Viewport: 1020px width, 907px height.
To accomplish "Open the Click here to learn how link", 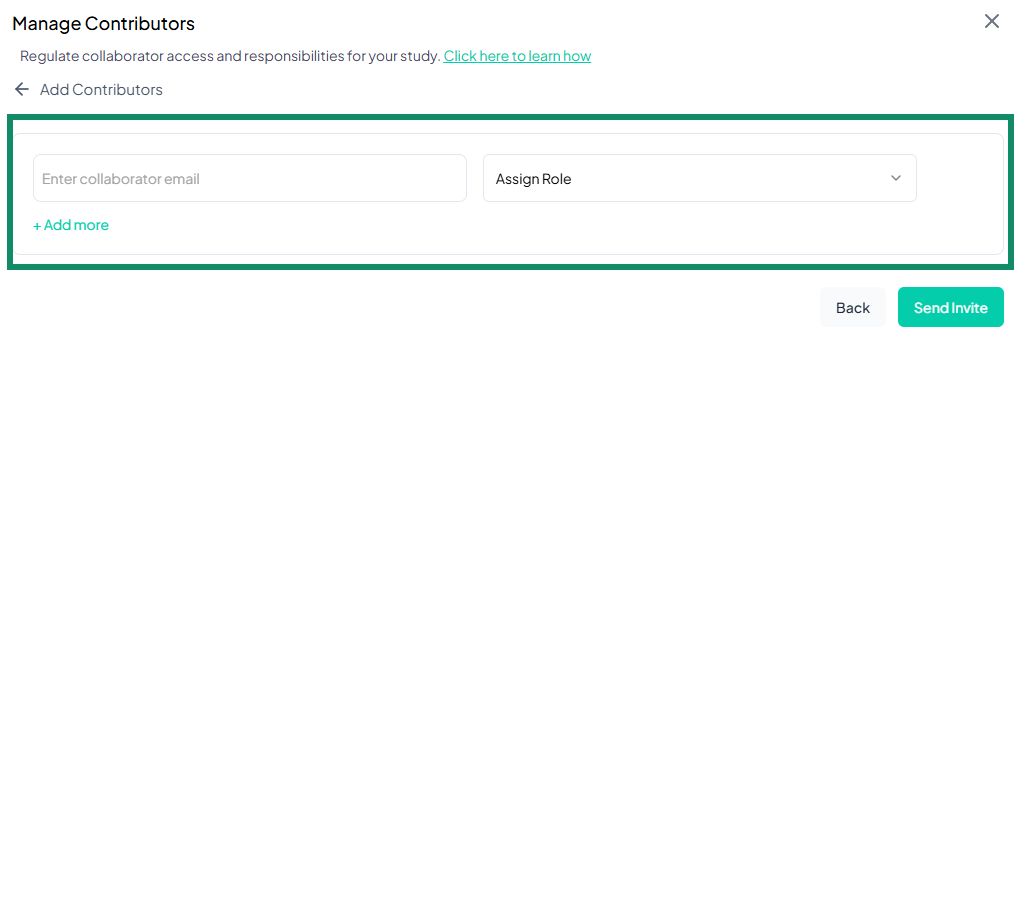I will 517,56.
